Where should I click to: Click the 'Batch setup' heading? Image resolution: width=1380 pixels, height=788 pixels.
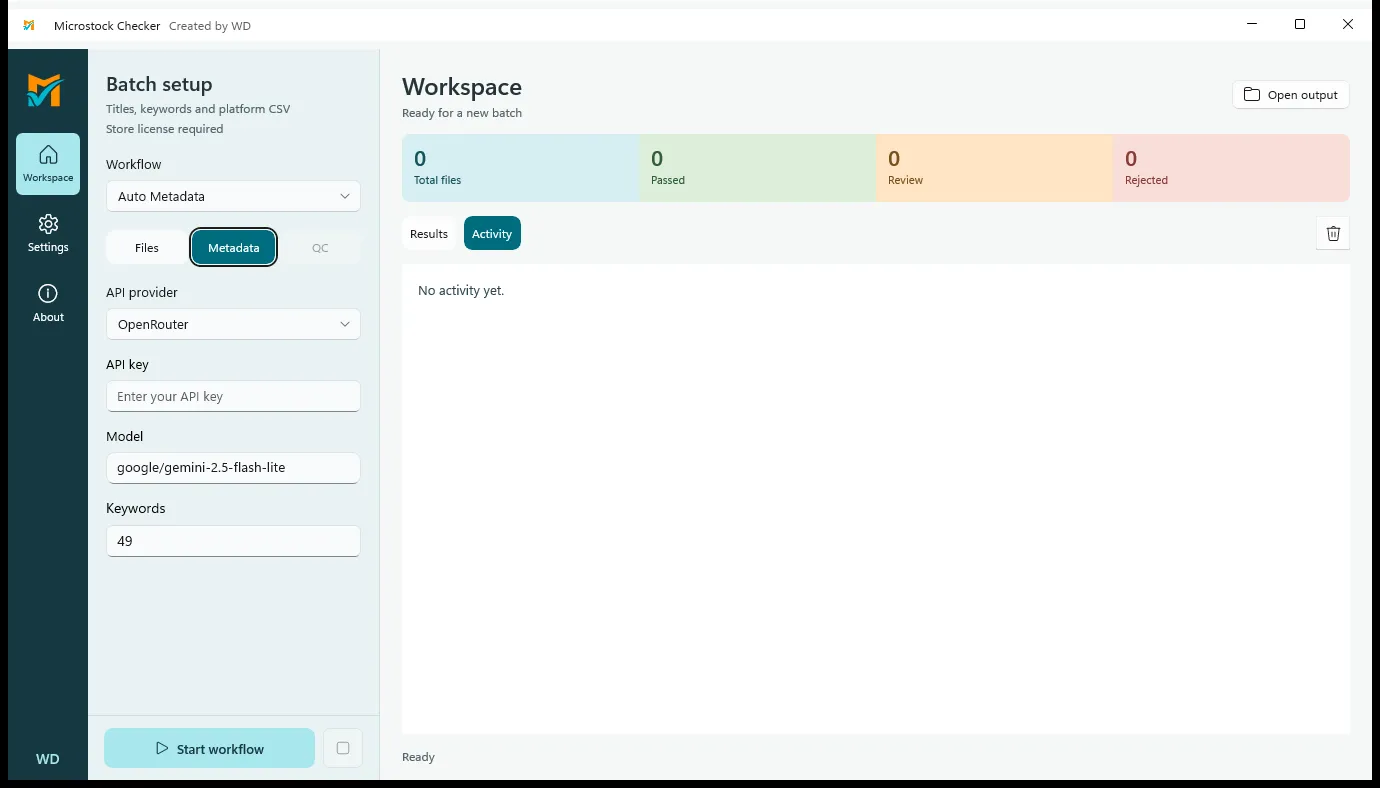click(159, 85)
